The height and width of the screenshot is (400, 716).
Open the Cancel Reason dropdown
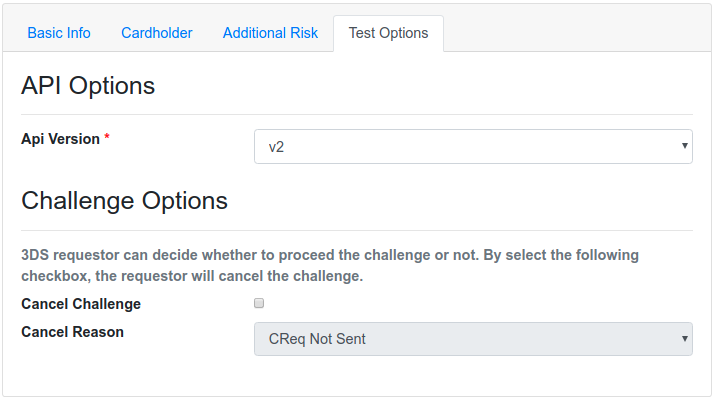[473, 339]
